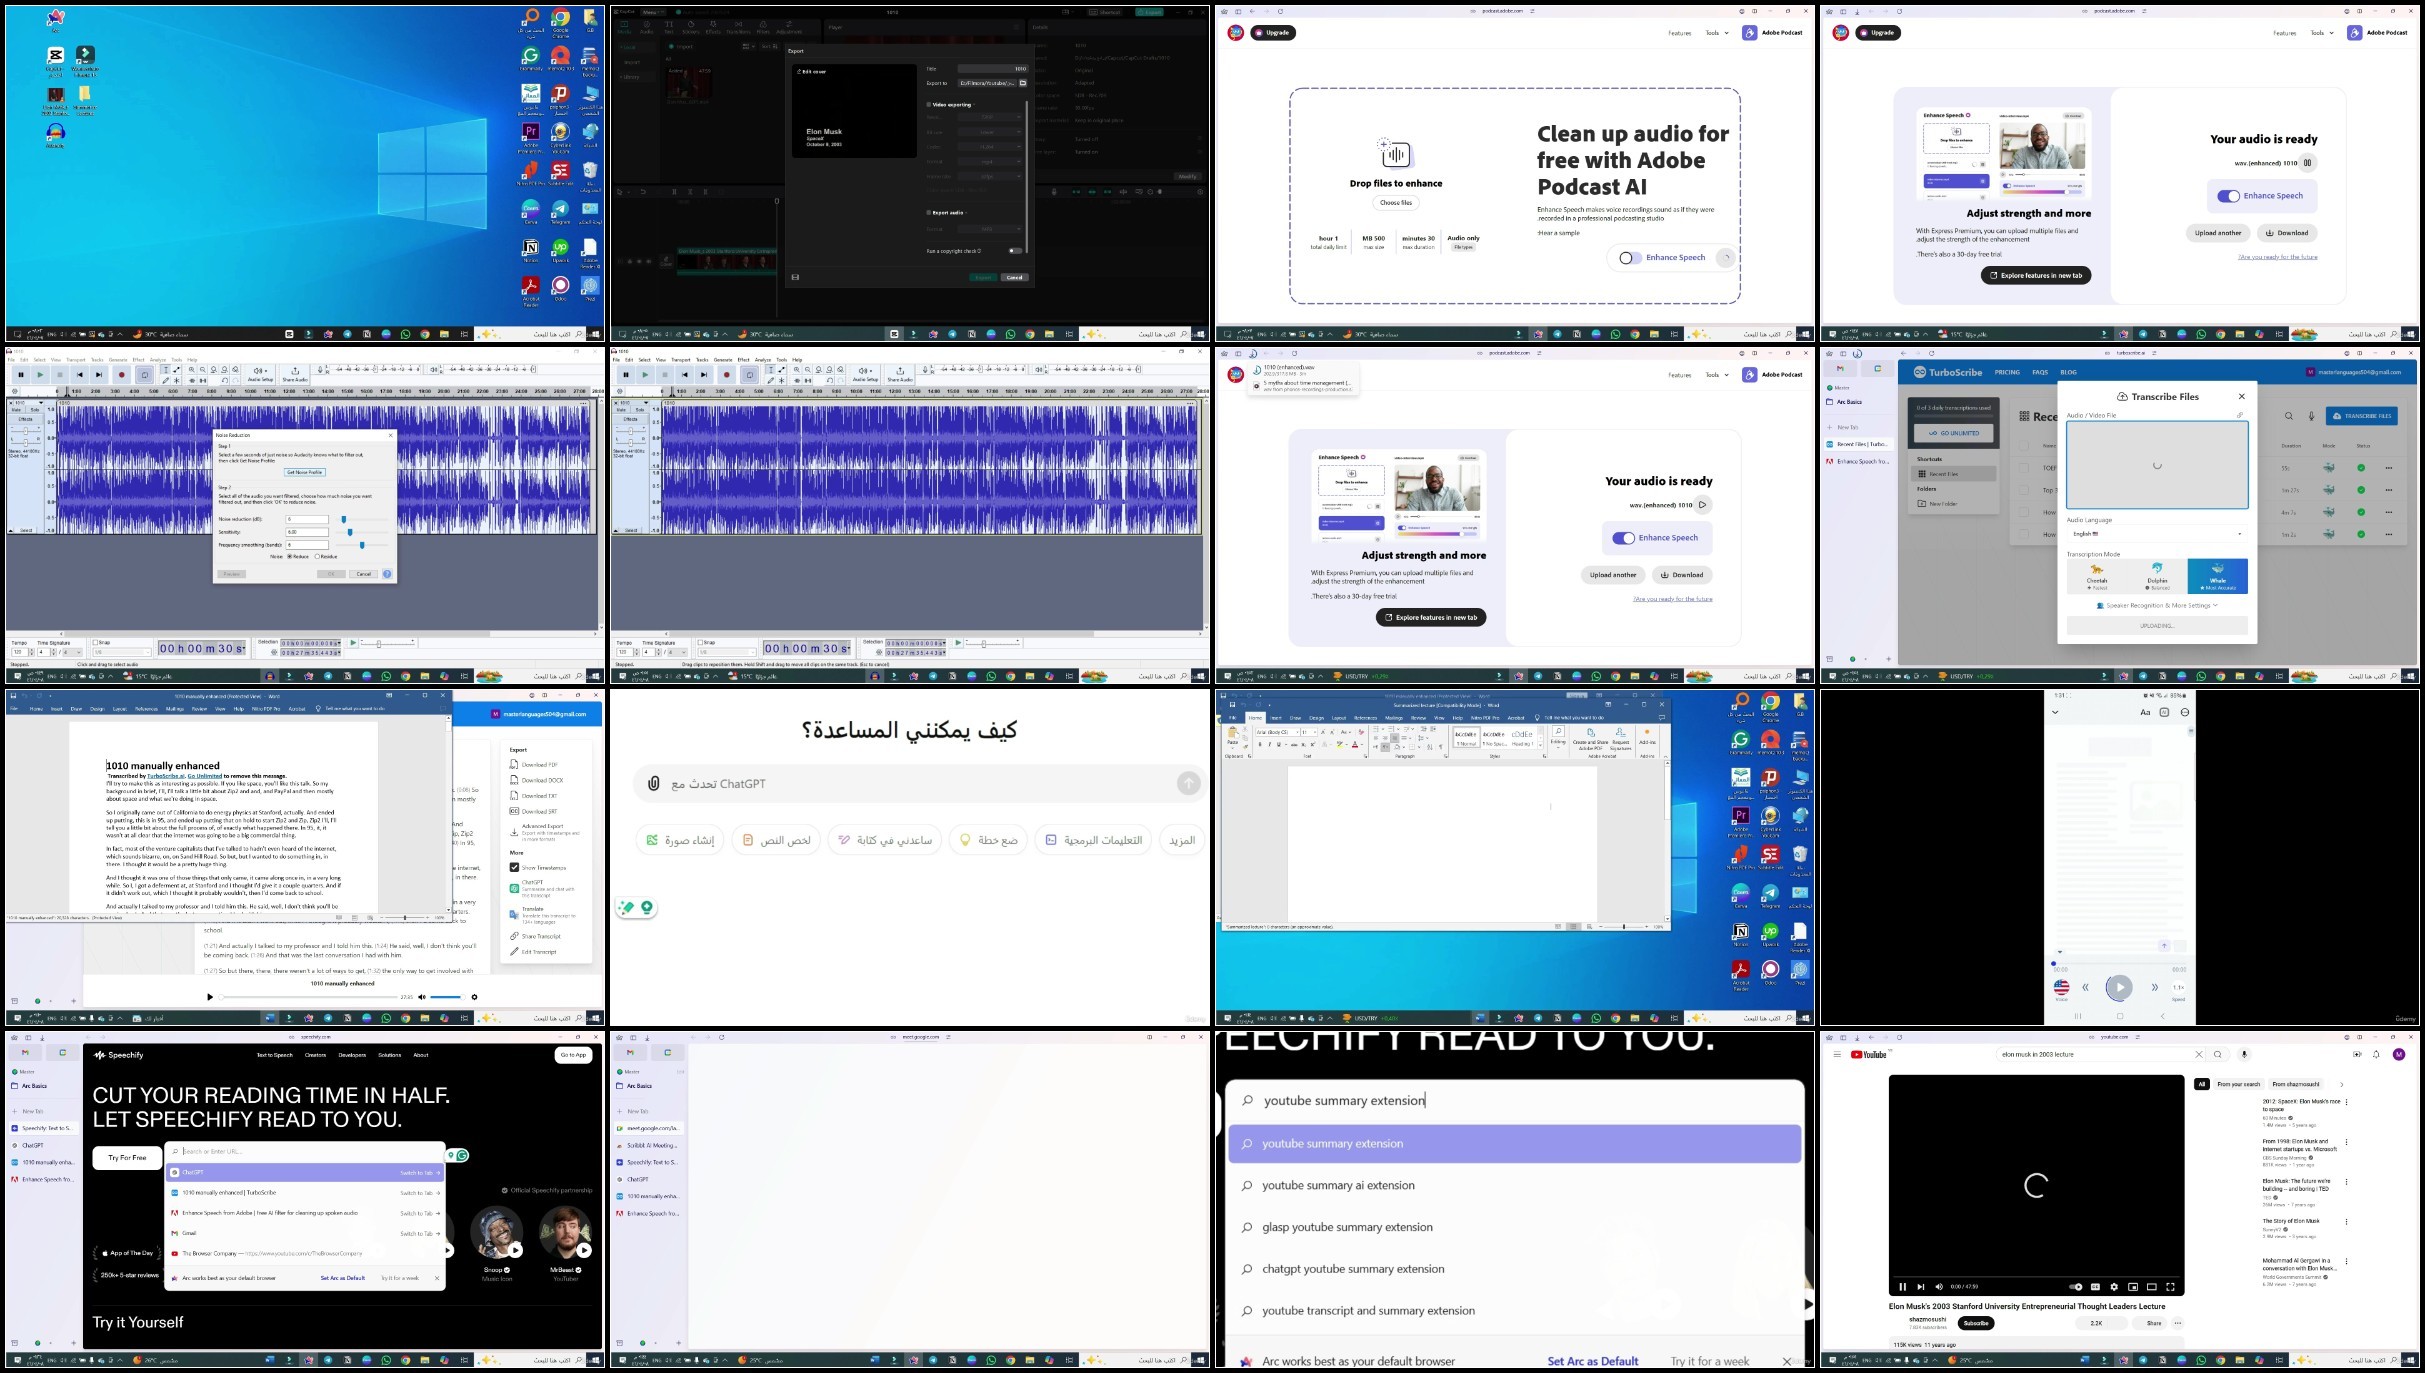Image resolution: width=2425 pixels, height=1373 pixels.
Task: Open YouTube hamburger guide menu
Action: [1837, 1054]
